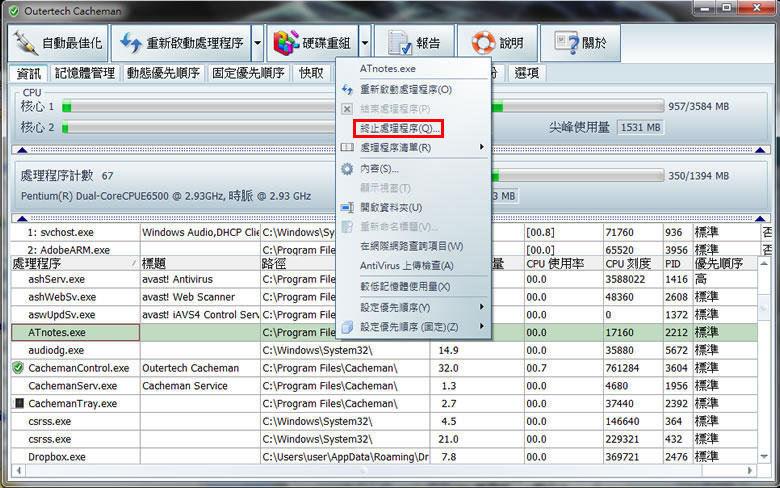Open dropdown arrow next to 硬碟重組
The width and height of the screenshot is (780, 488).
click(365, 43)
